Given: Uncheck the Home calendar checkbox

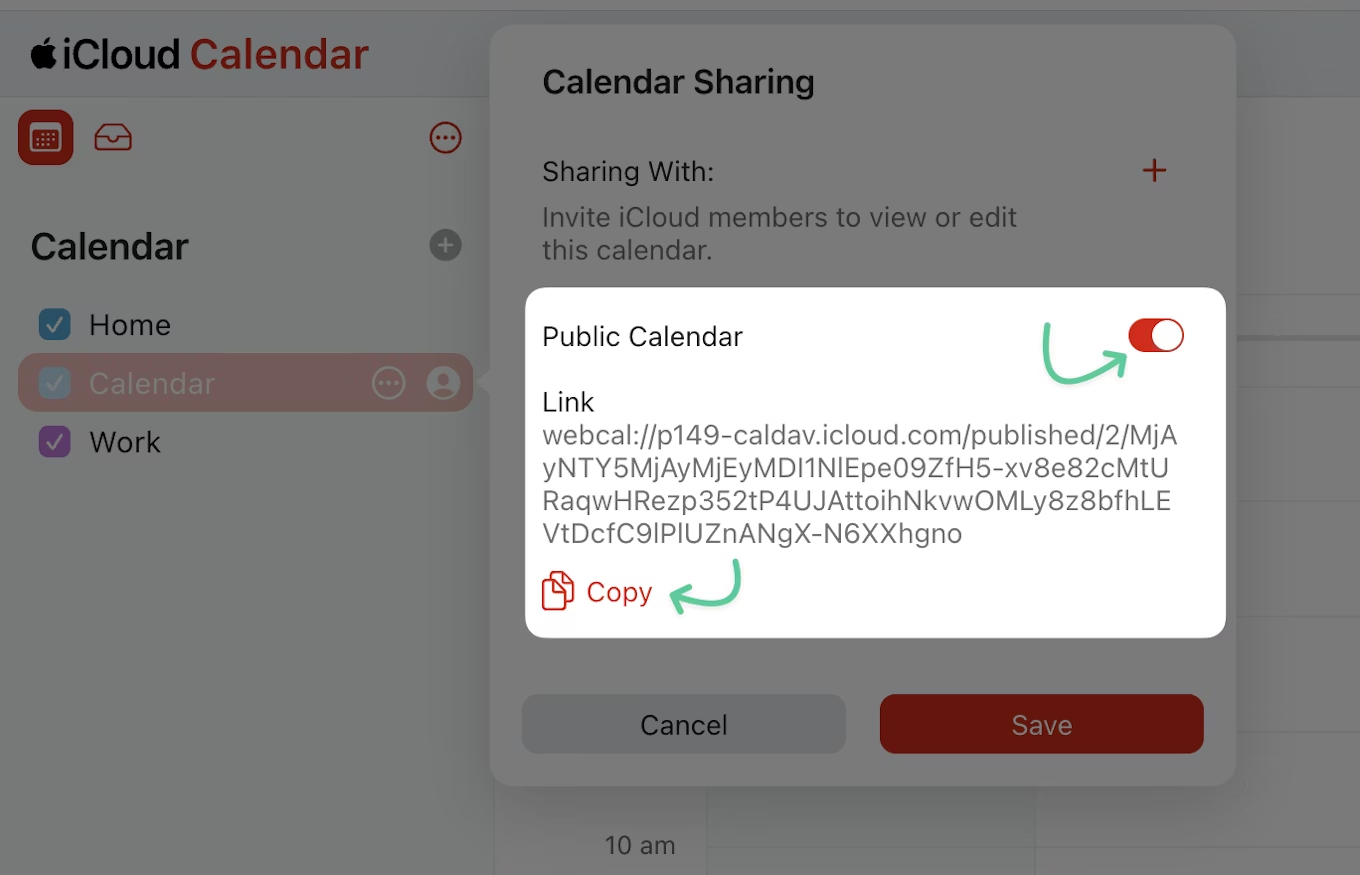Looking at the screenshot, I should tap(54, 325).
